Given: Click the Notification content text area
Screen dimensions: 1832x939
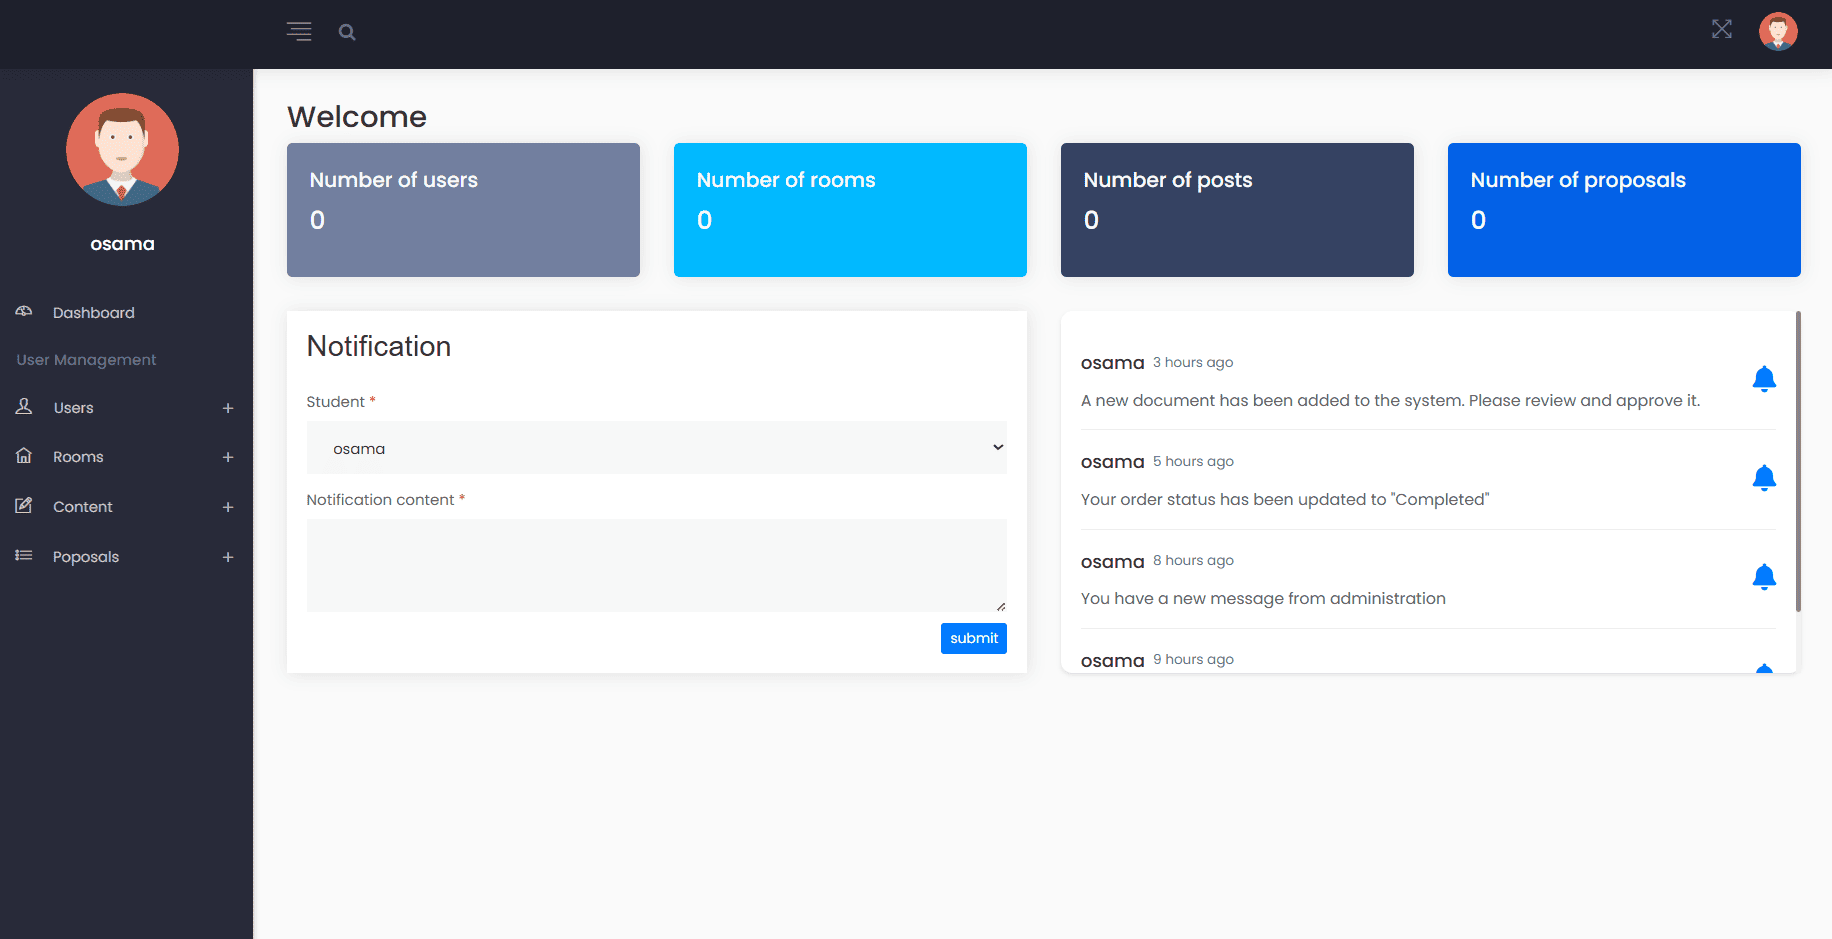Looking at the screenshot, I should [656, 565].
